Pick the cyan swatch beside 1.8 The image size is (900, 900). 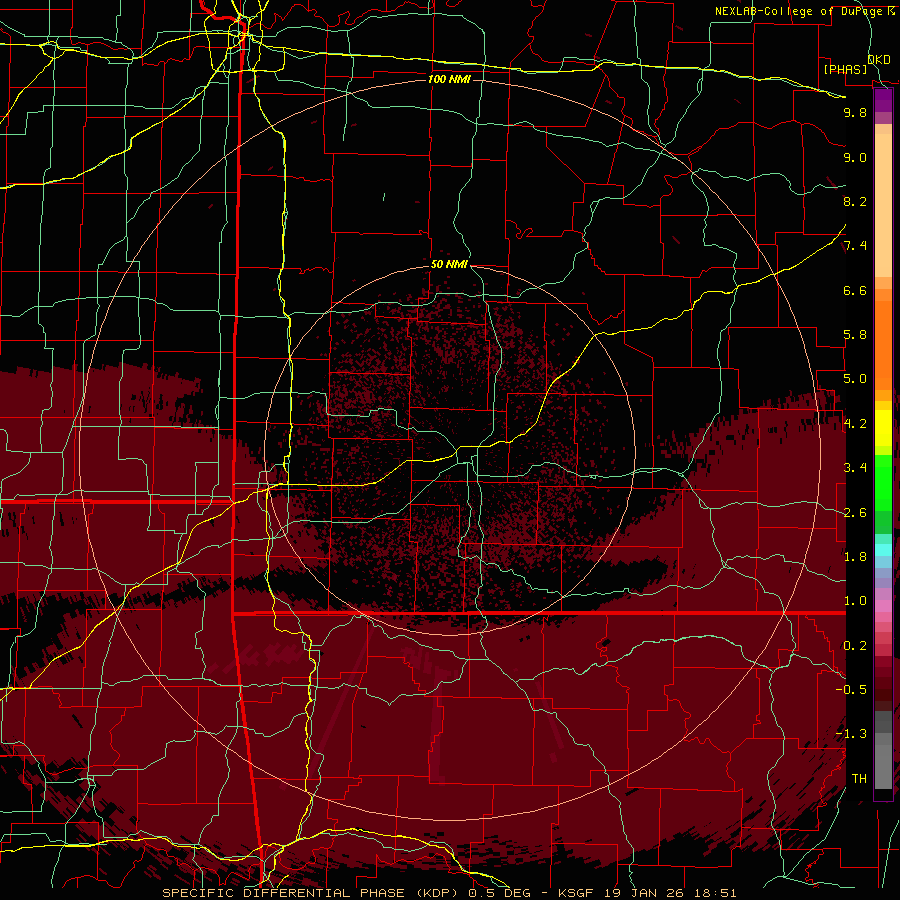[883, 550]
